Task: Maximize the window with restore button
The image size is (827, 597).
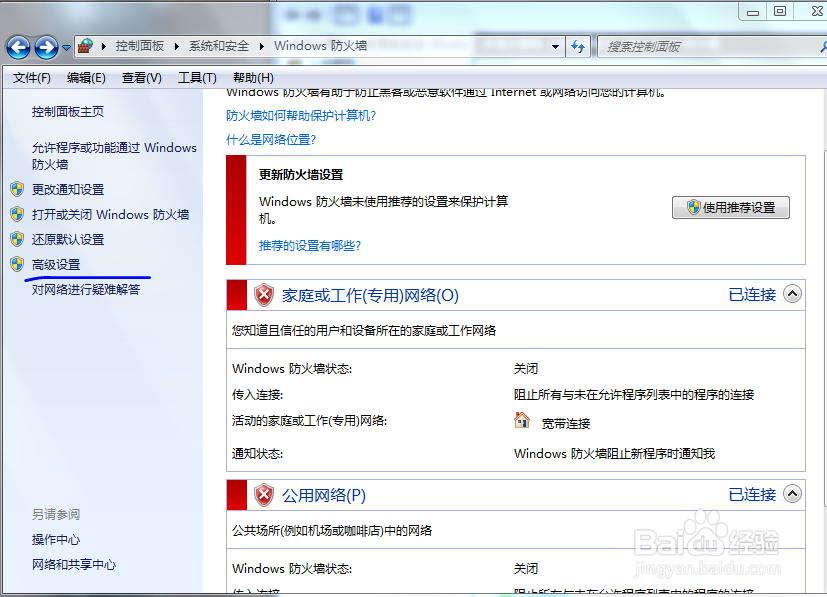Action: (x=780, y=11)
